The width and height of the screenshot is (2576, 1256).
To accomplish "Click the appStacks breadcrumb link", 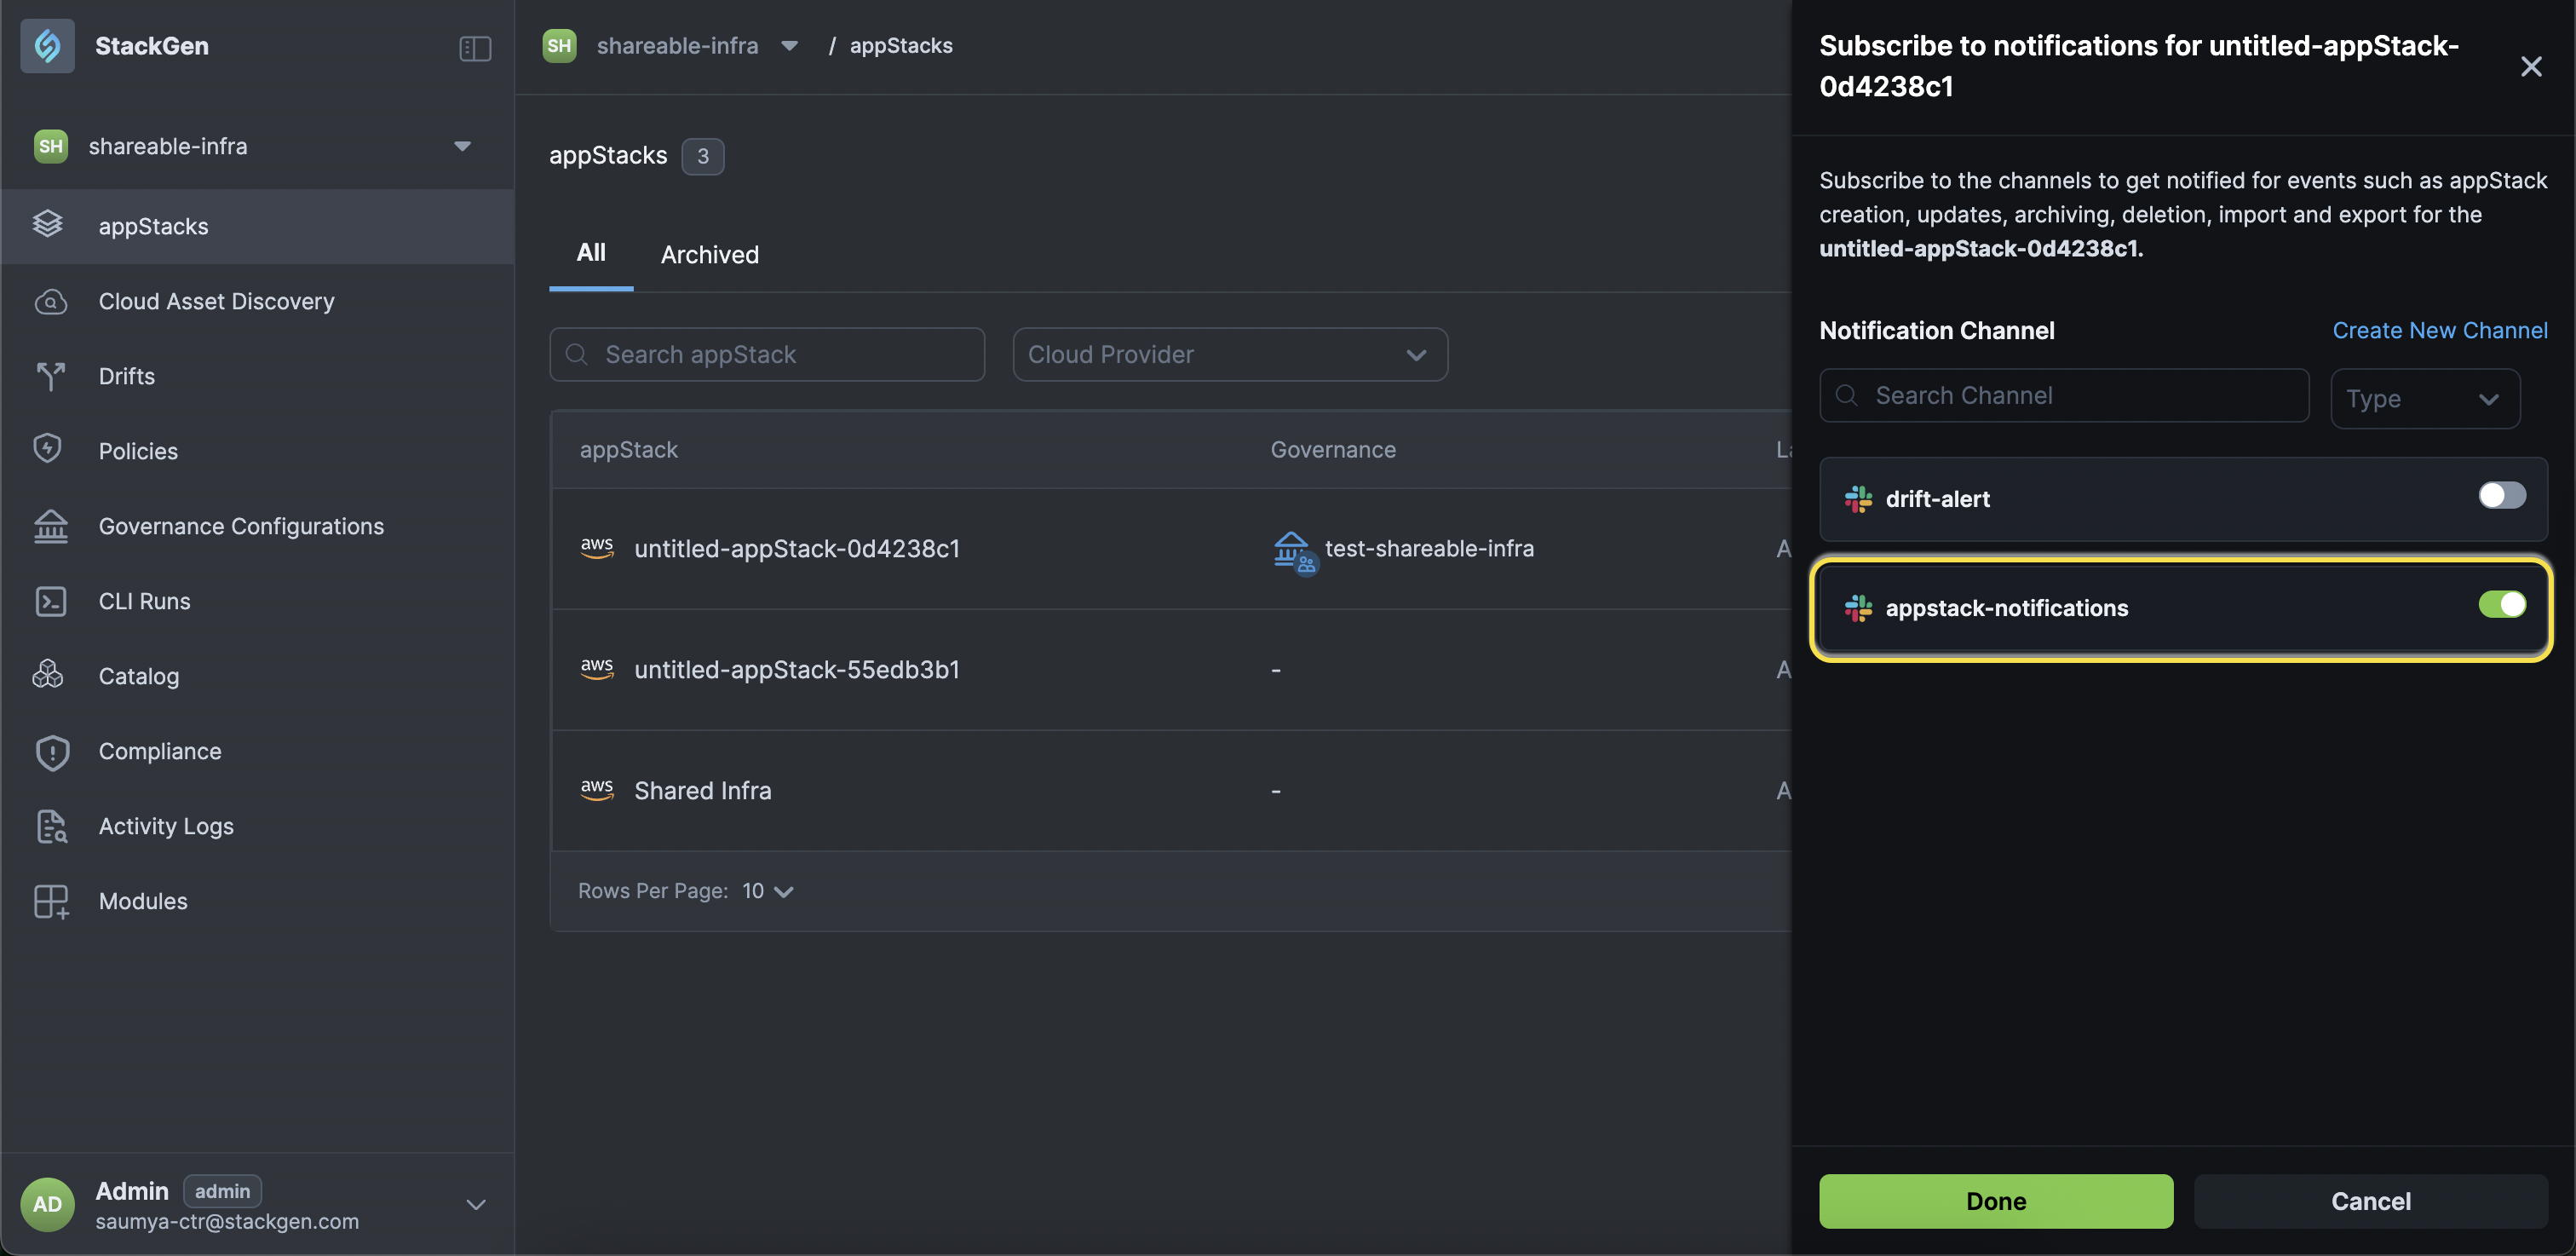I will click(x=901, y=46).
